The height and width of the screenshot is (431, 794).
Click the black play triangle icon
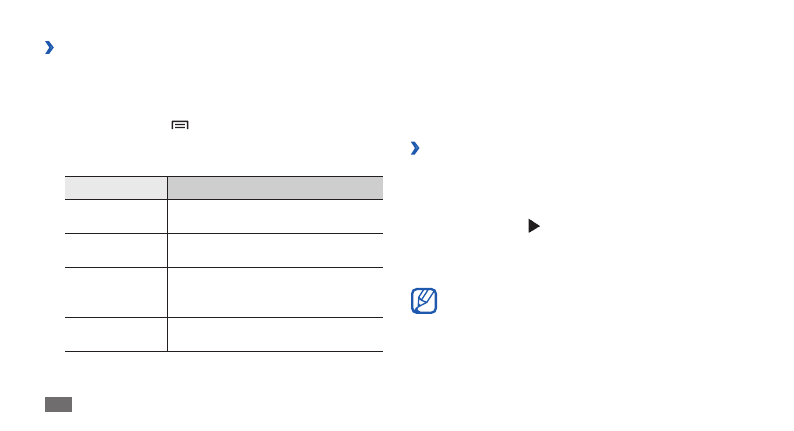534,226
